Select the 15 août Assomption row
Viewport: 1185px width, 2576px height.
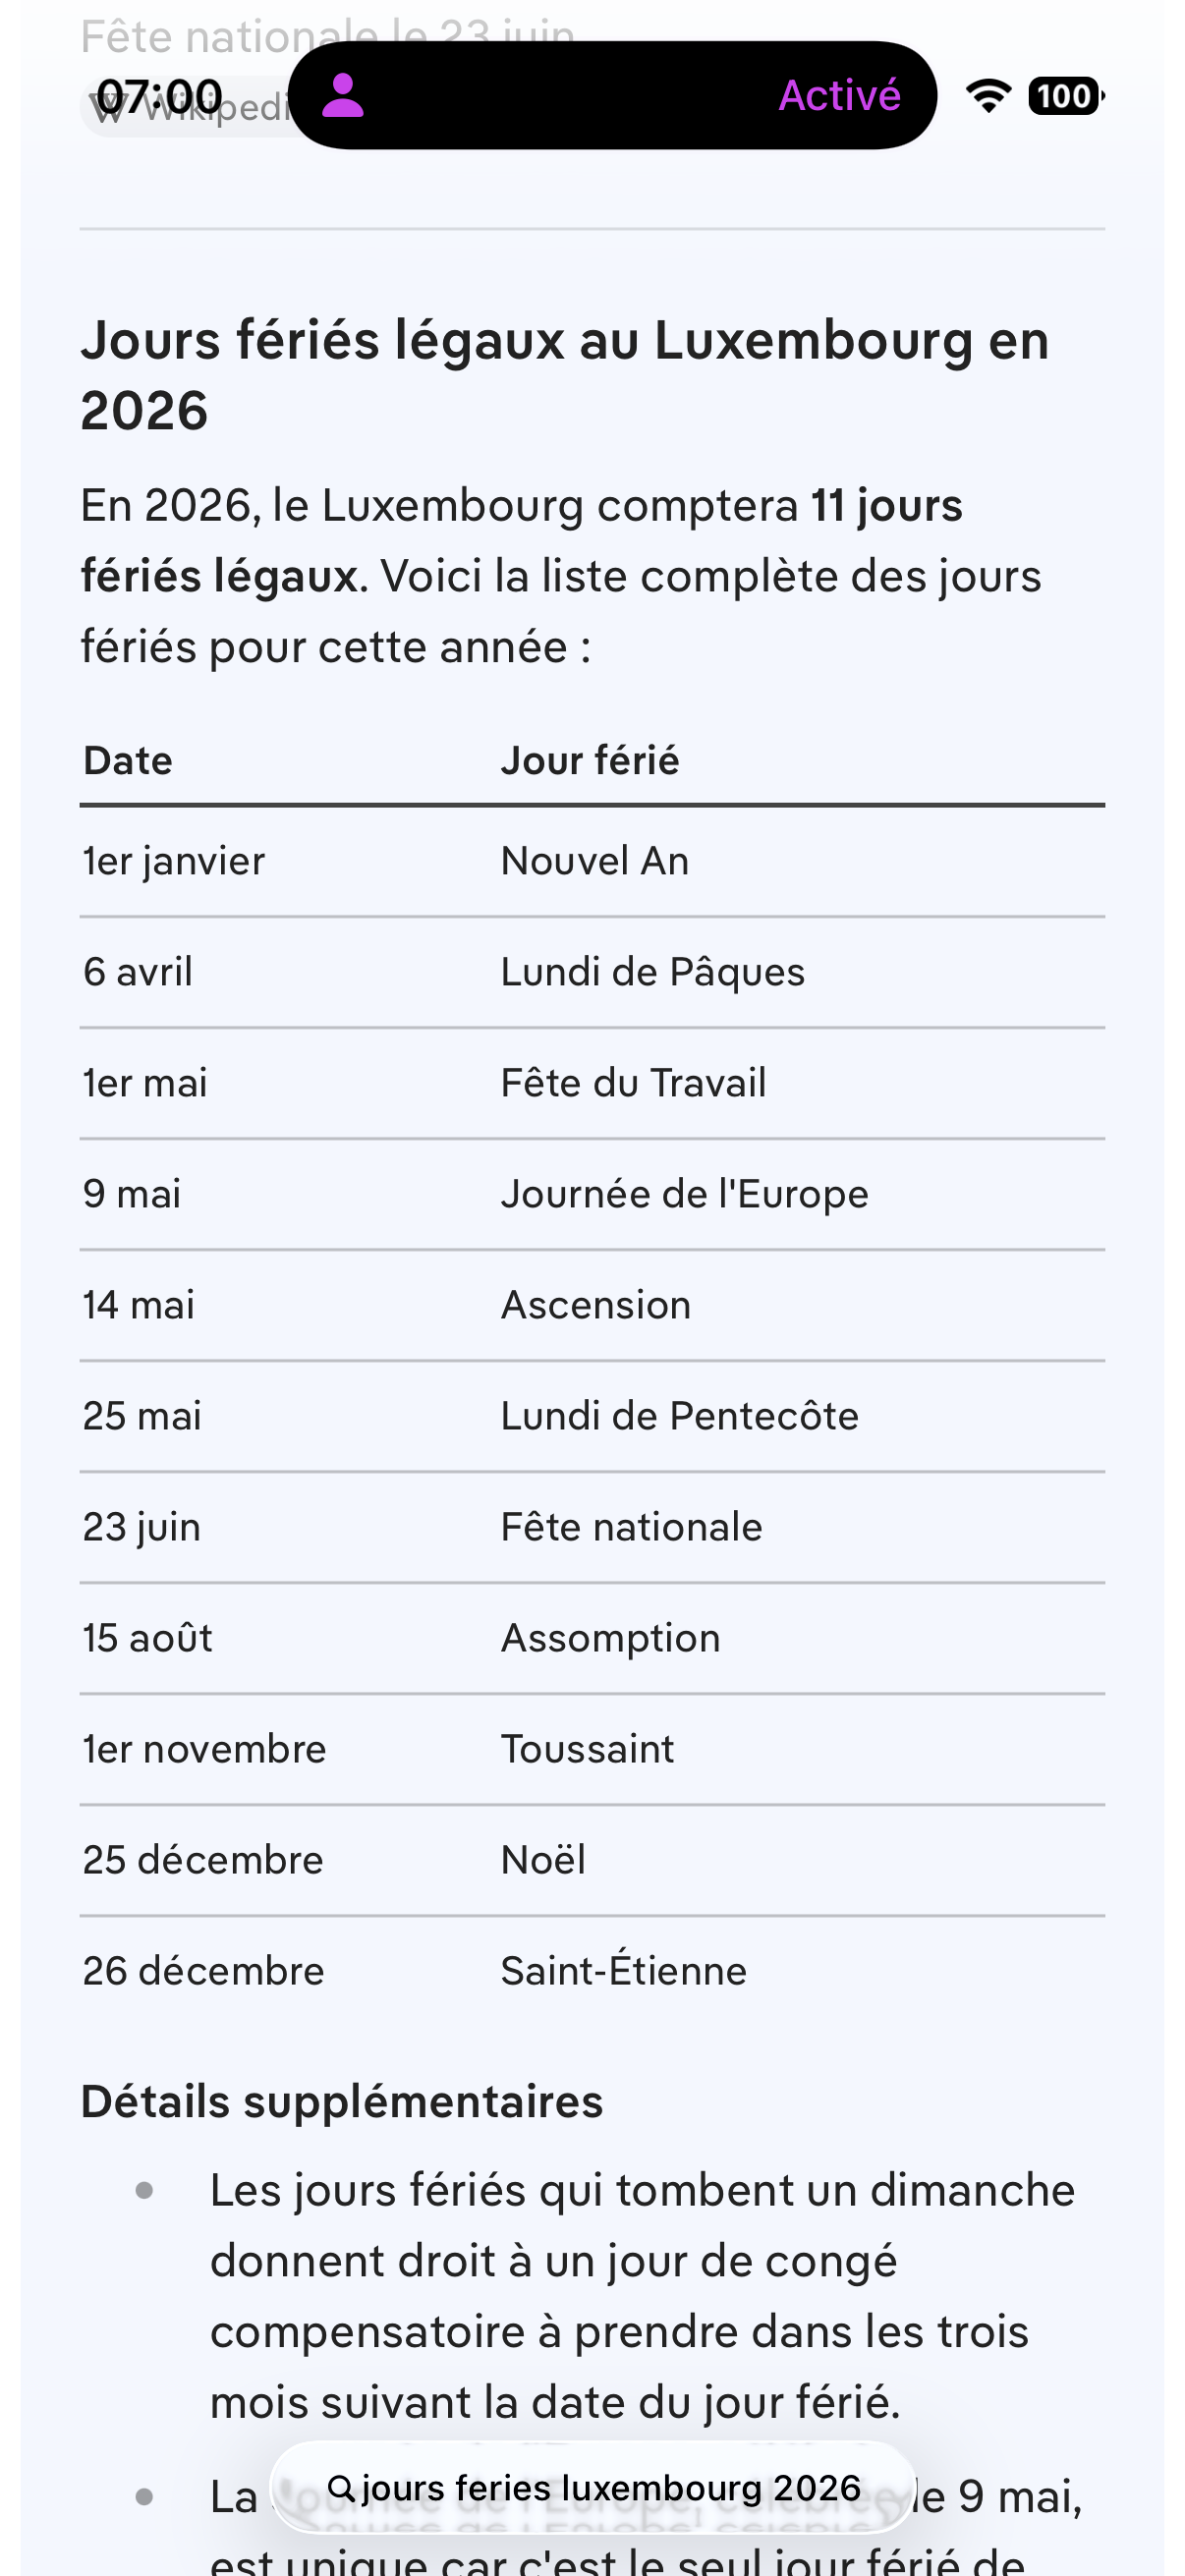tap(592, 1638)
